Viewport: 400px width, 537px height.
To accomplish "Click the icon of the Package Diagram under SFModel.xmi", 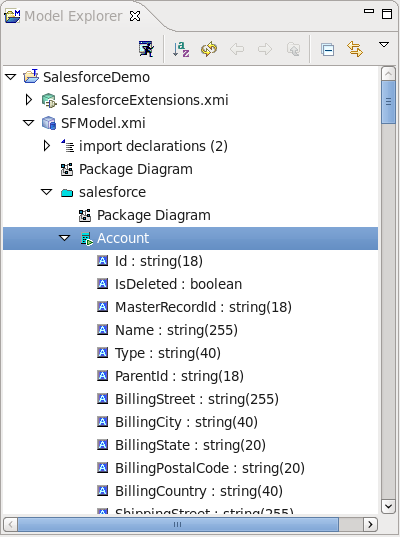I will (x=67, y=169).
